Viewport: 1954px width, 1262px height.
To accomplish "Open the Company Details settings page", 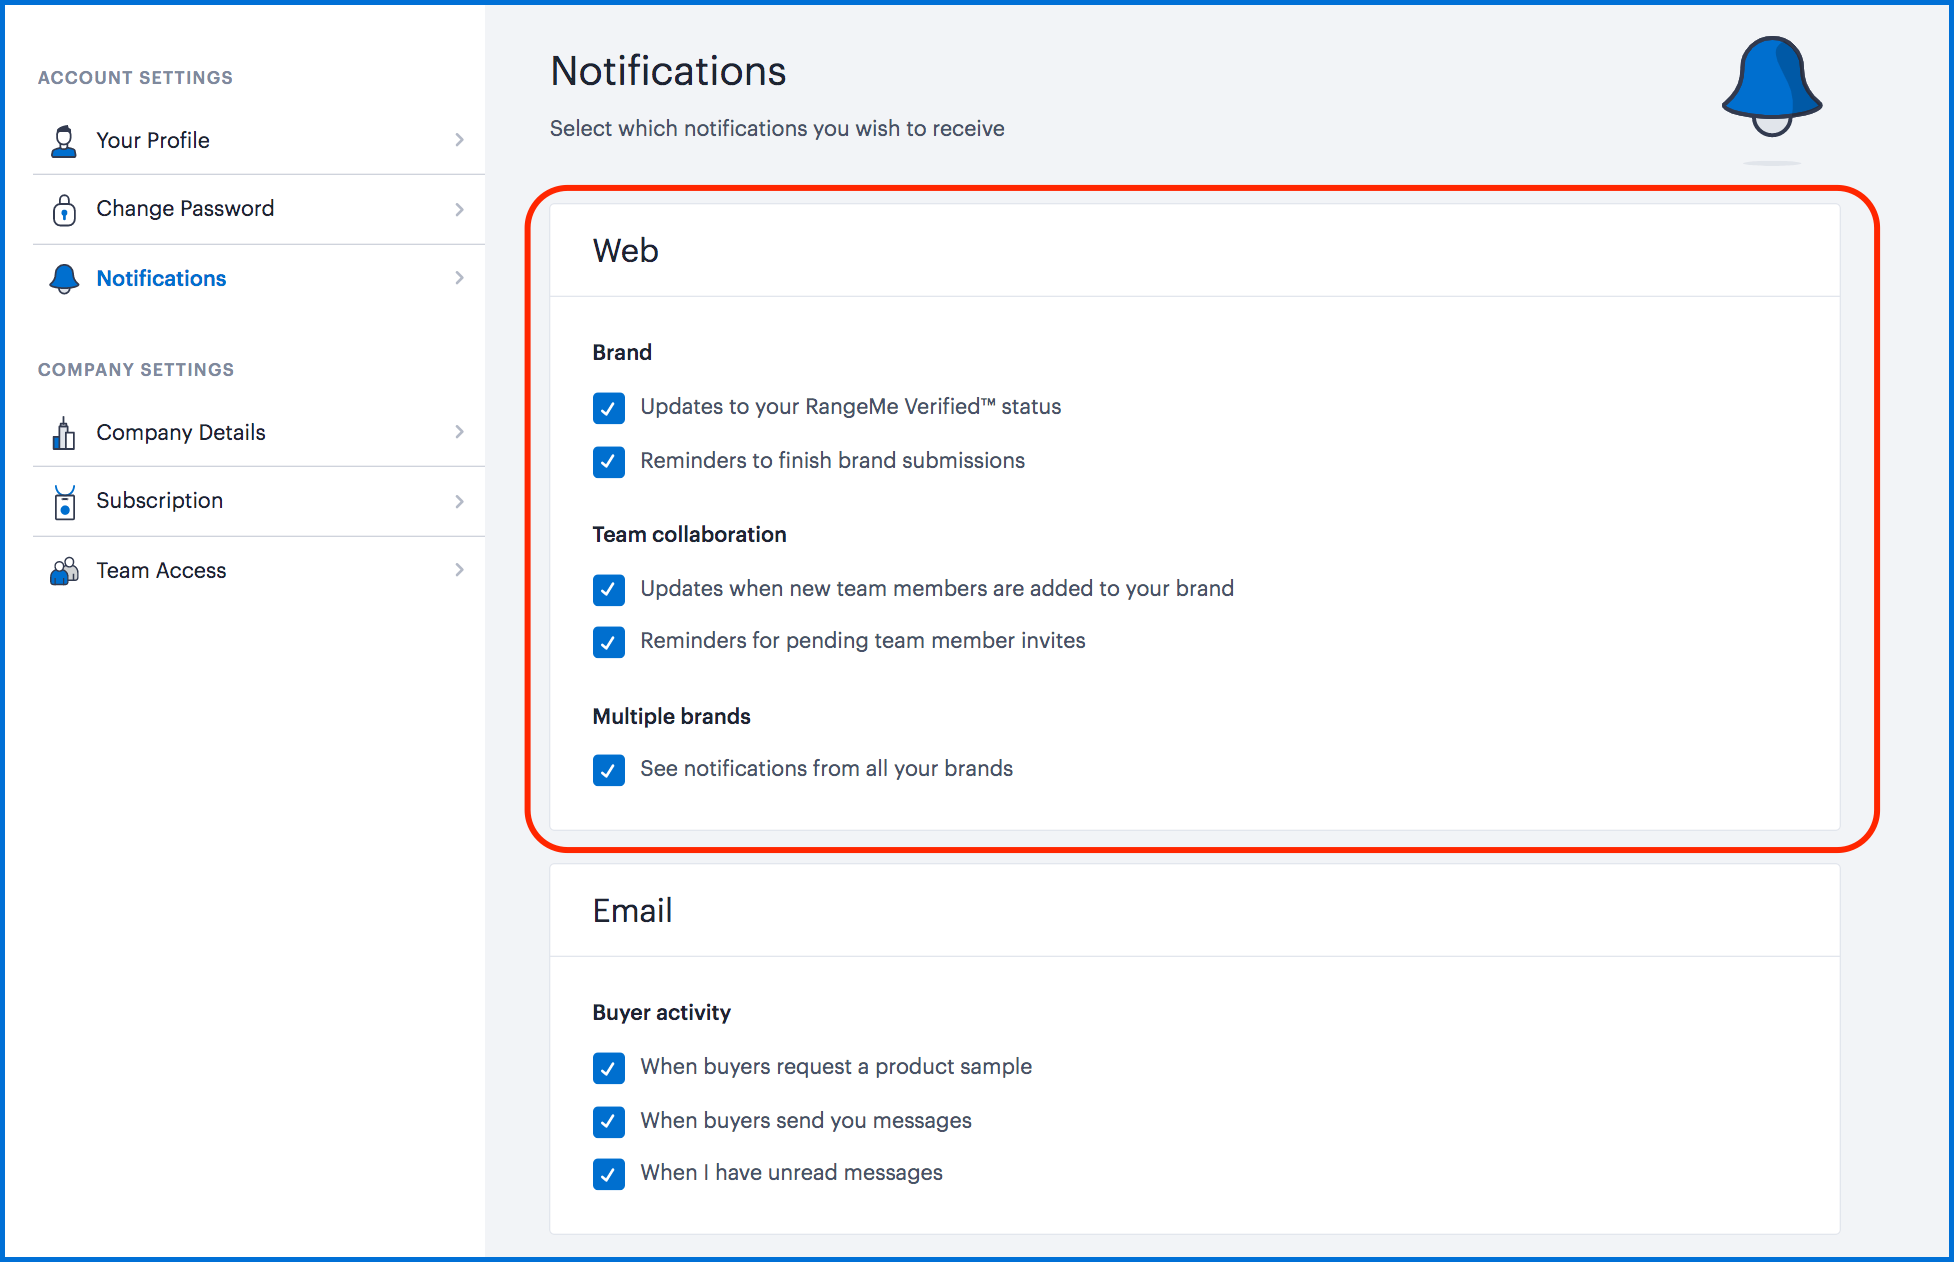I will pyautogui.click(x=181, y=432).
